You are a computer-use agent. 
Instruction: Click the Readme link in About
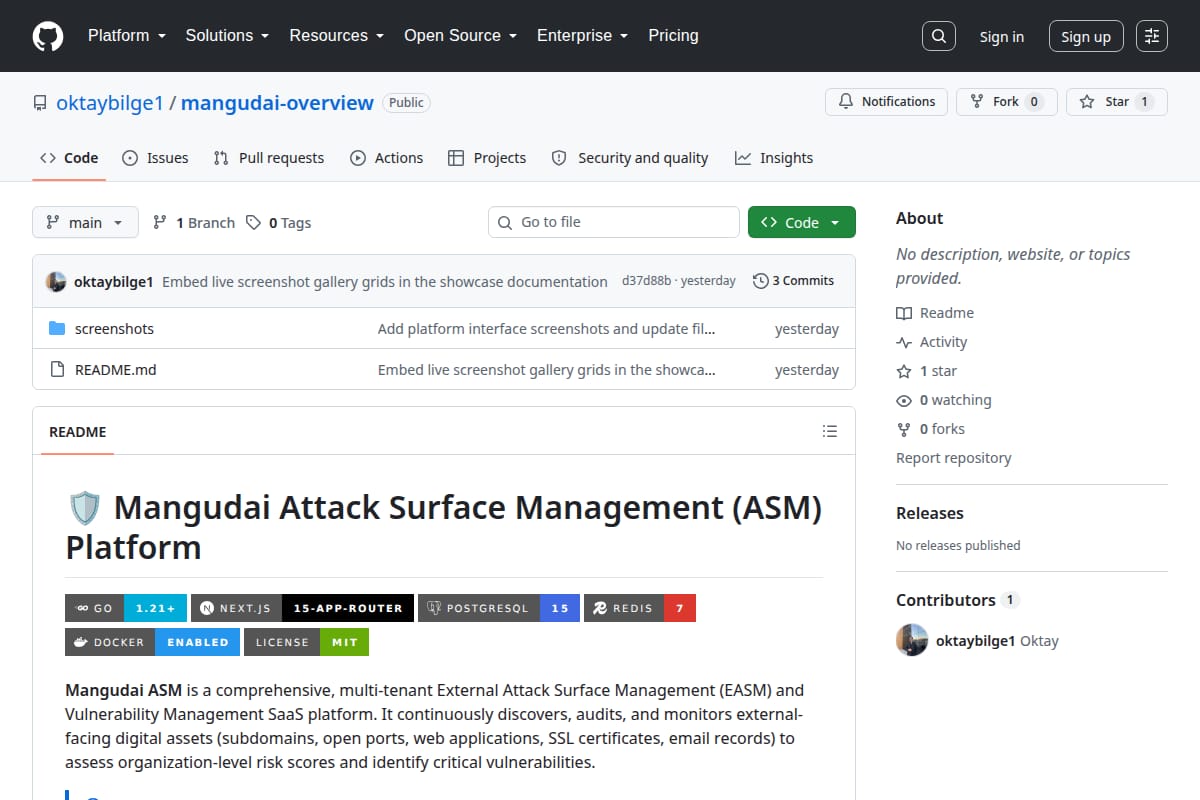tap(935, 313)
